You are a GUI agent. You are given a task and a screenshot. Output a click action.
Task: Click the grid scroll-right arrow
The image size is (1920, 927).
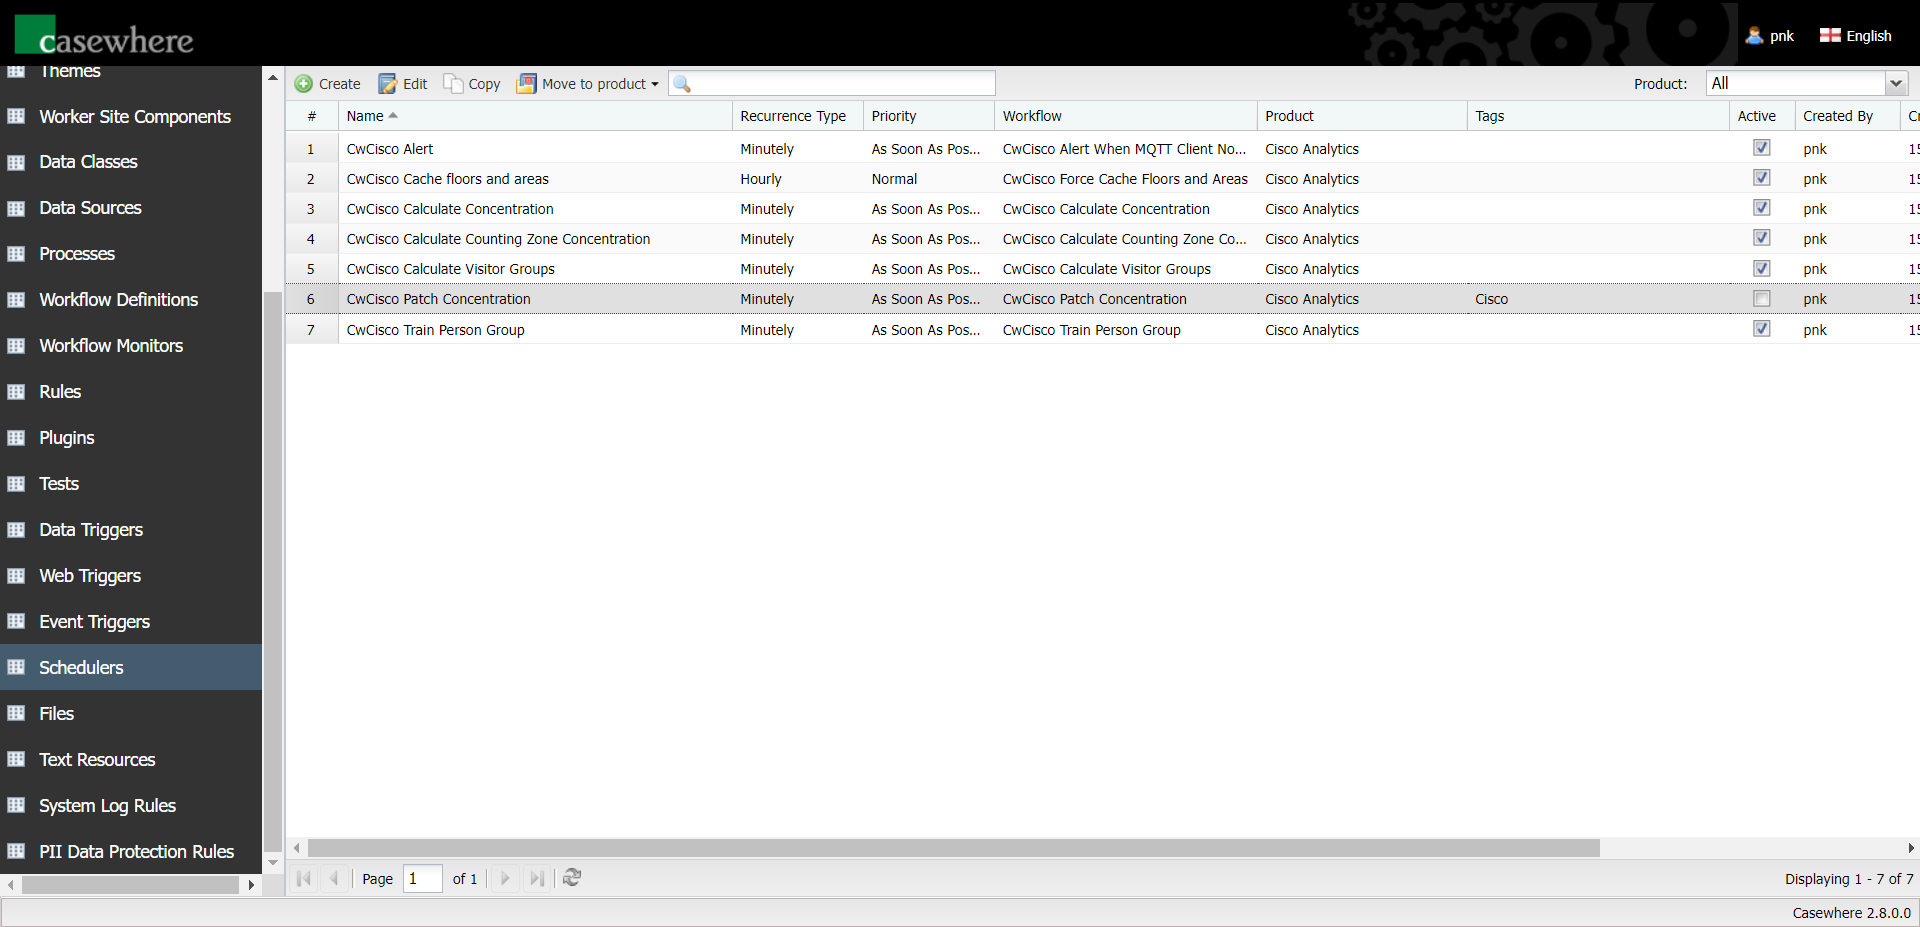[x=1911, y=848]
